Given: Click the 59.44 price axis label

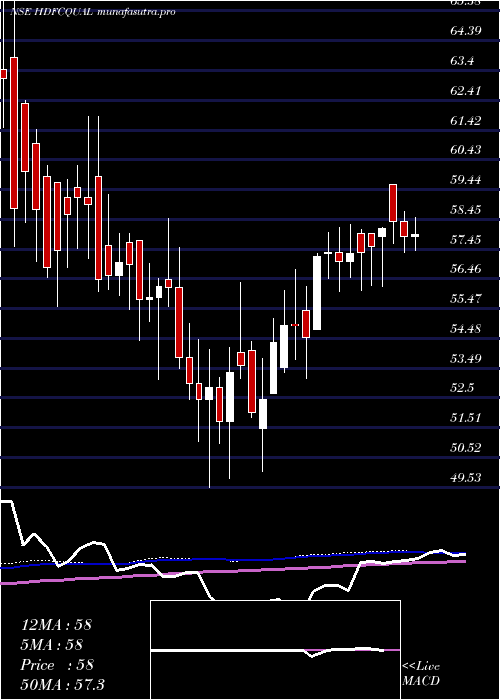Looking at the screenshot, I should [466, 180].
